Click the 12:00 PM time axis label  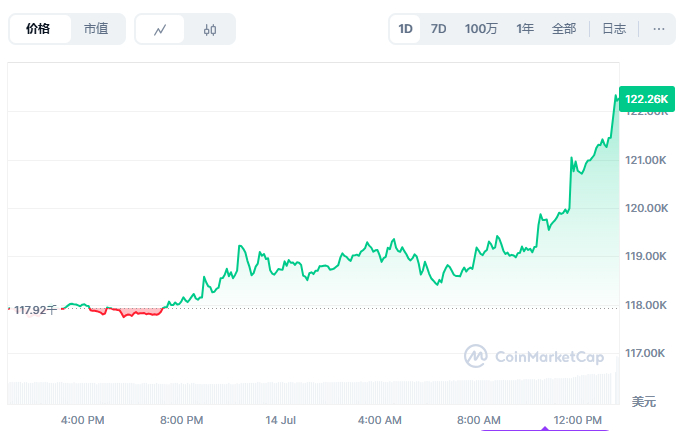(x=576, y=419)
